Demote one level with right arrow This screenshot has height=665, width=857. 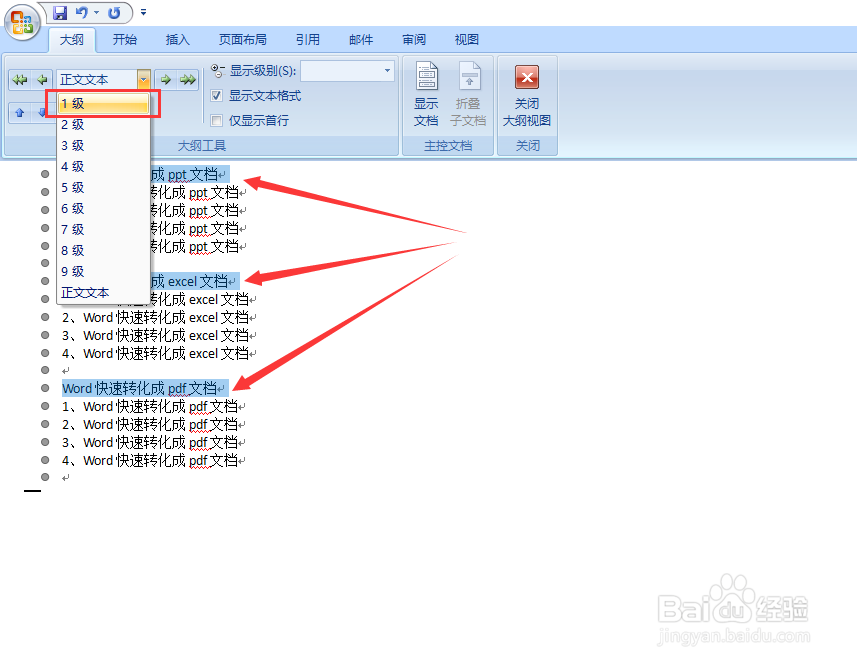pos(166,80)
